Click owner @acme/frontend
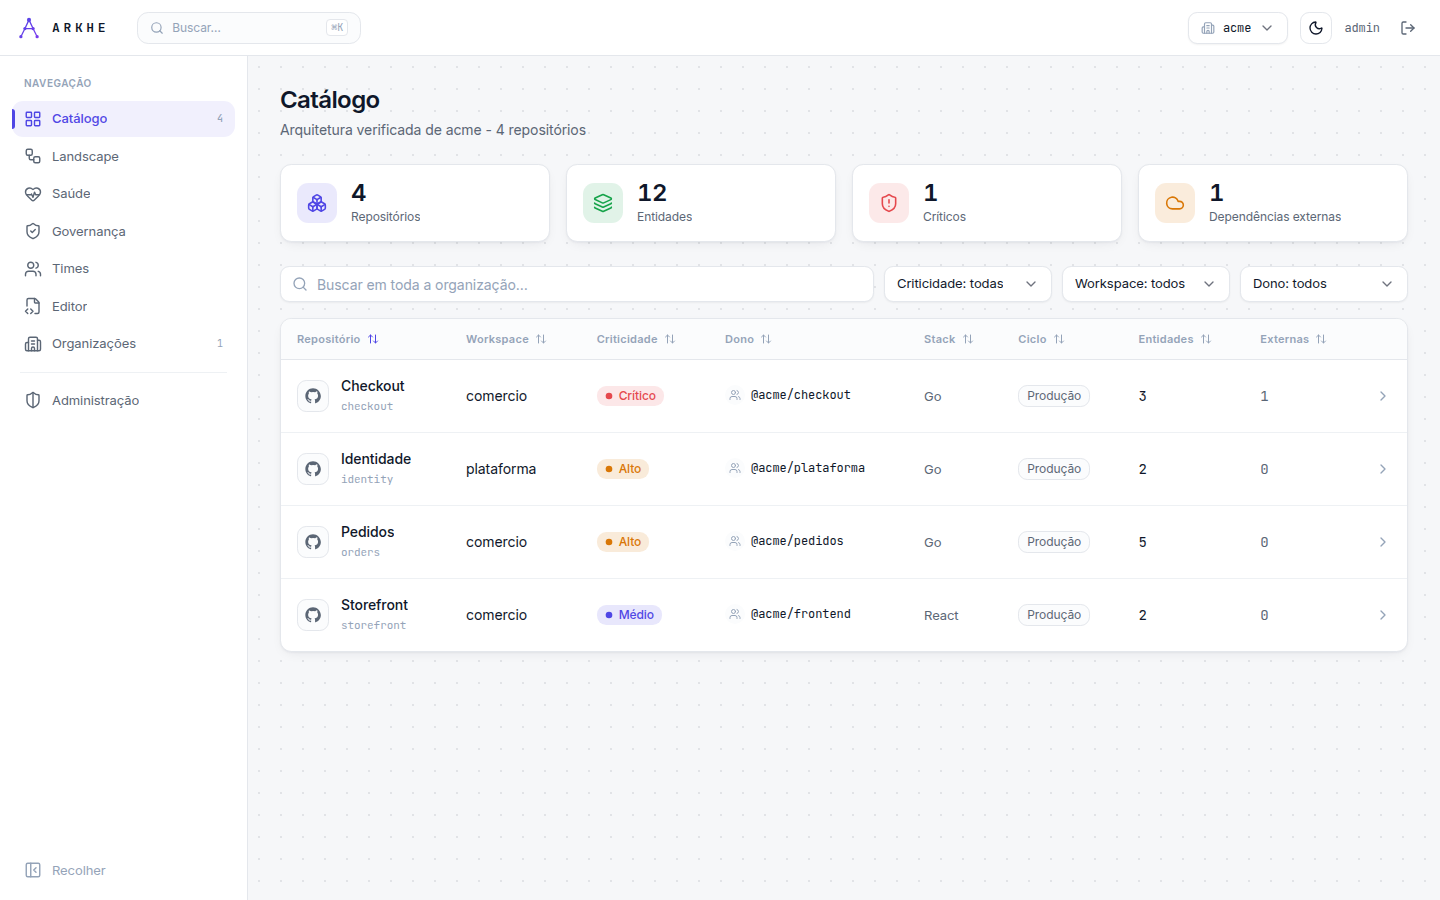The height and width of the screenshot is (900, 1440). click(800, 614)
